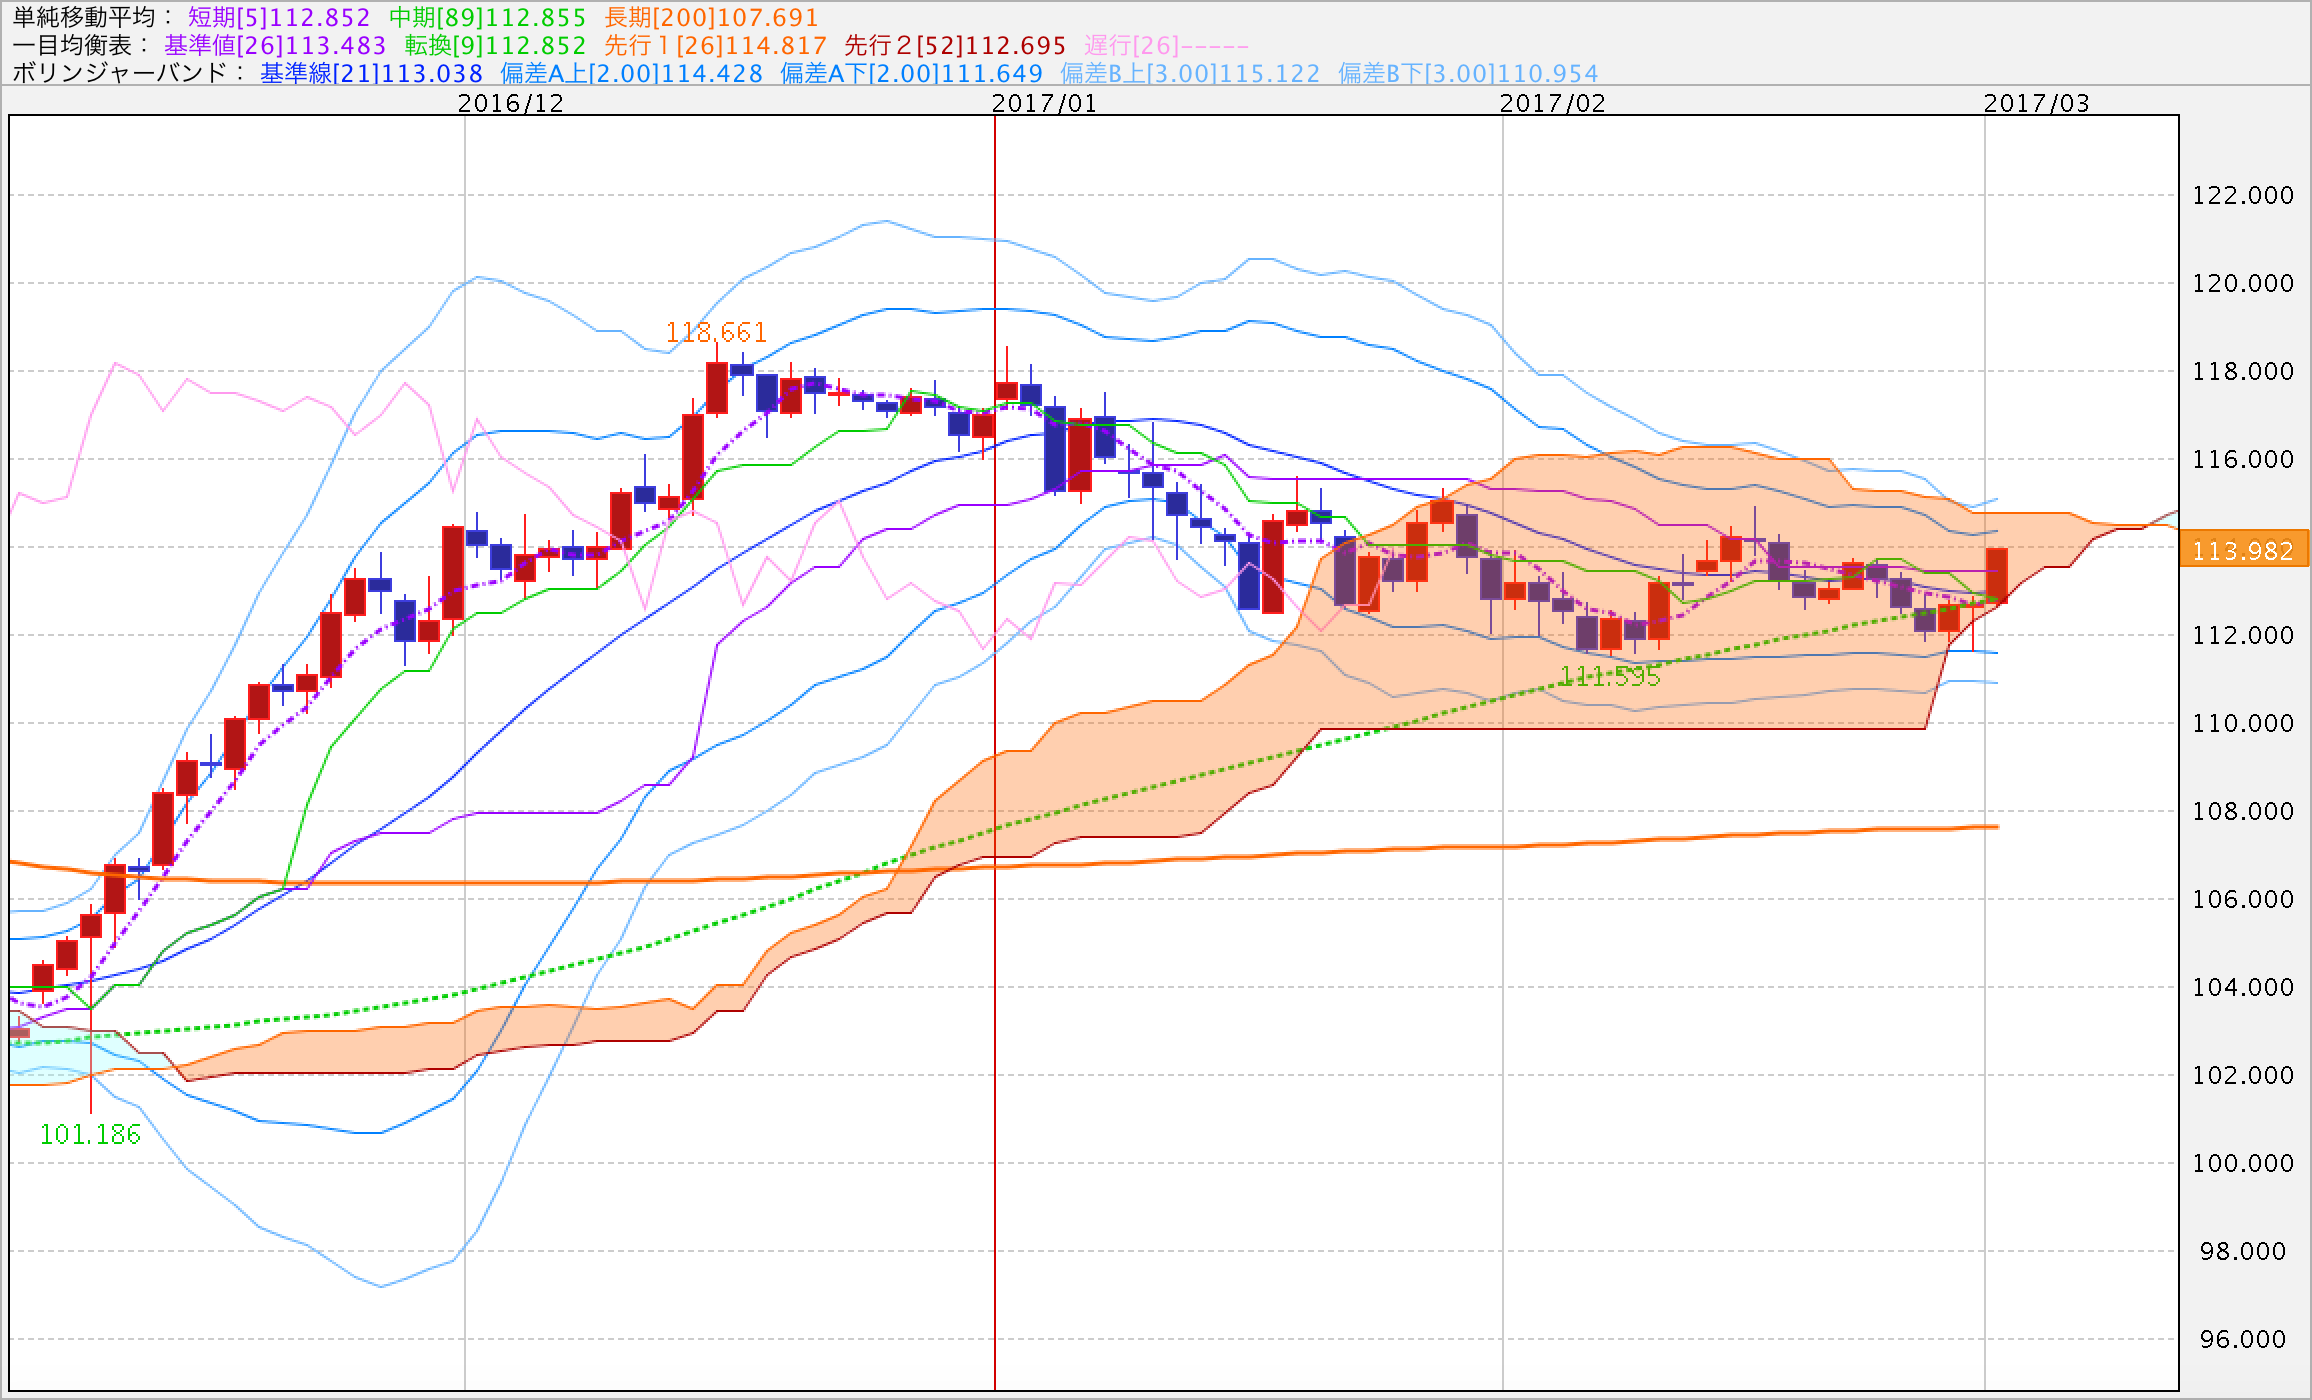
Task: Click the 2016/12 date axis label
Action: point(511,104)
